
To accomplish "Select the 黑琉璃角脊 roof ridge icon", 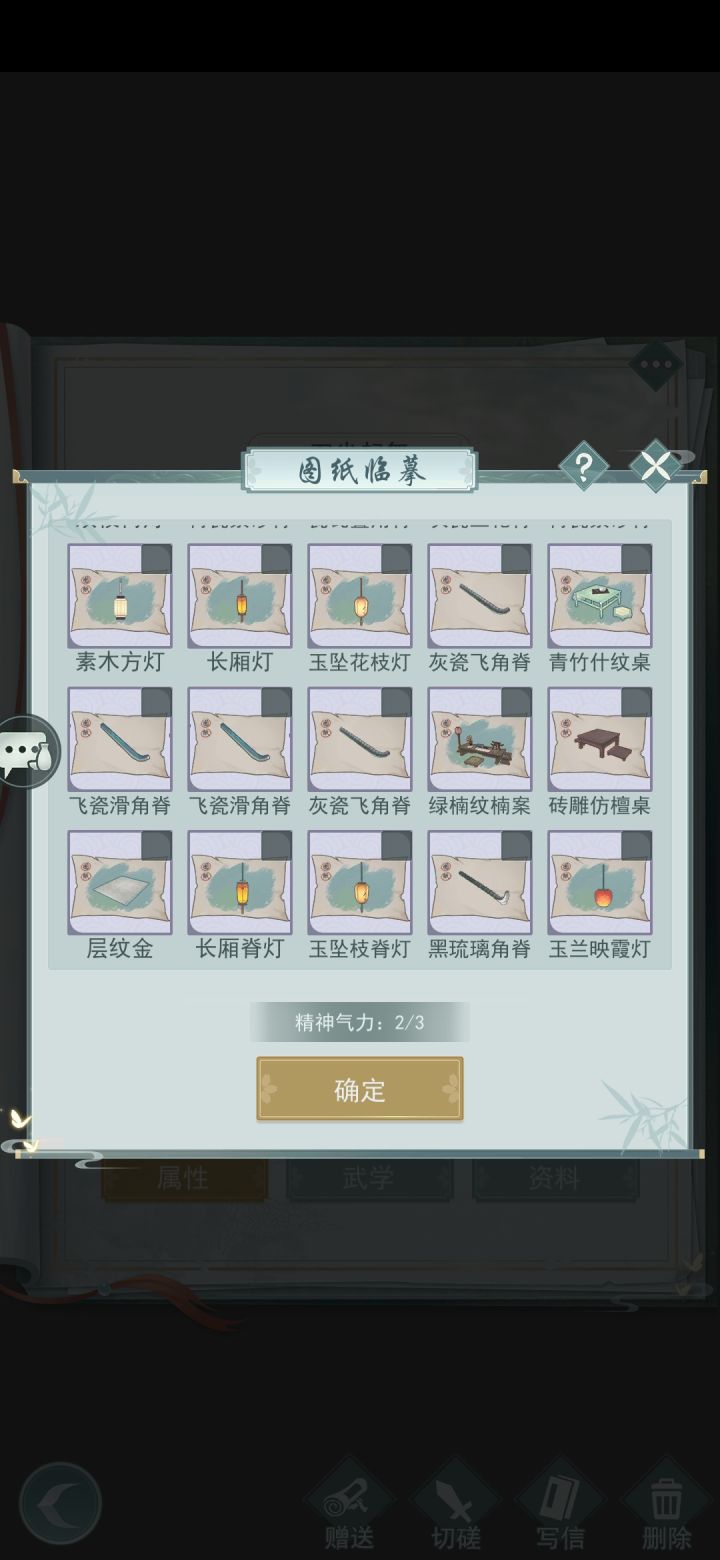I will coord(480,882).
